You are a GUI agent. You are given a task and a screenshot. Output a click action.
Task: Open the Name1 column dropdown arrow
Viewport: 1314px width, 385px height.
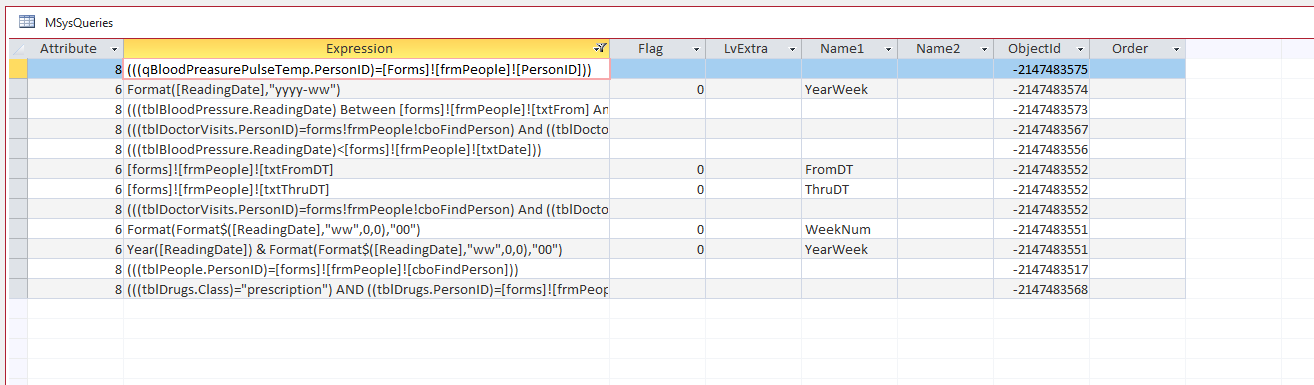[x=887, y=49]
